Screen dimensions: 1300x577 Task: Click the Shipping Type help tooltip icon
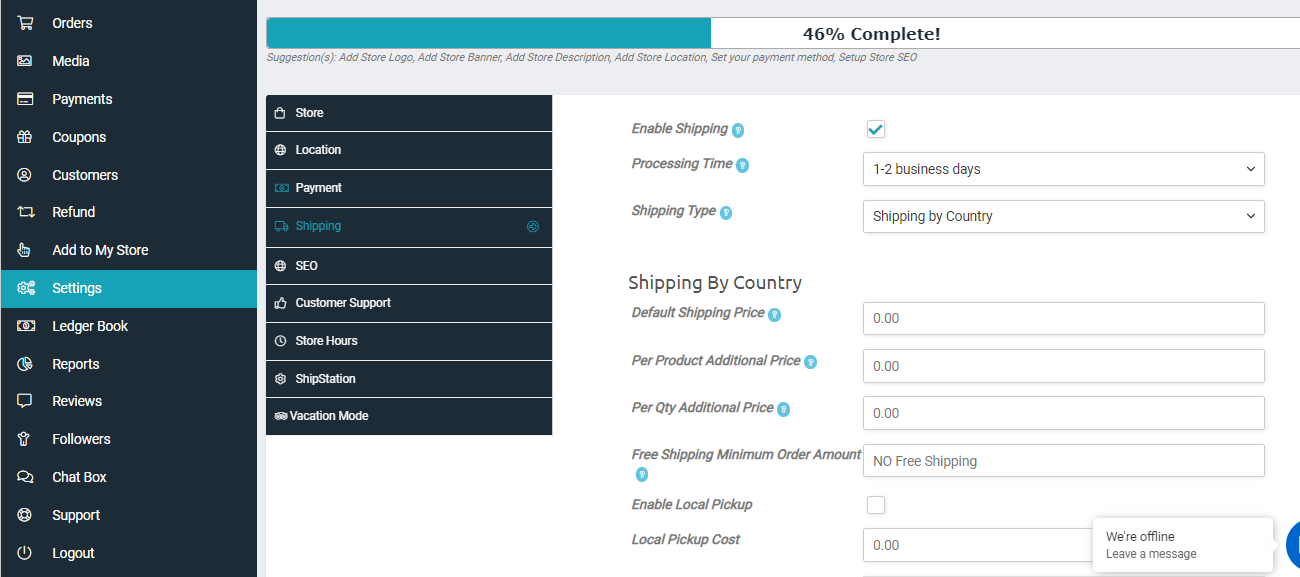pyautogui.click(x=726, y=213)
